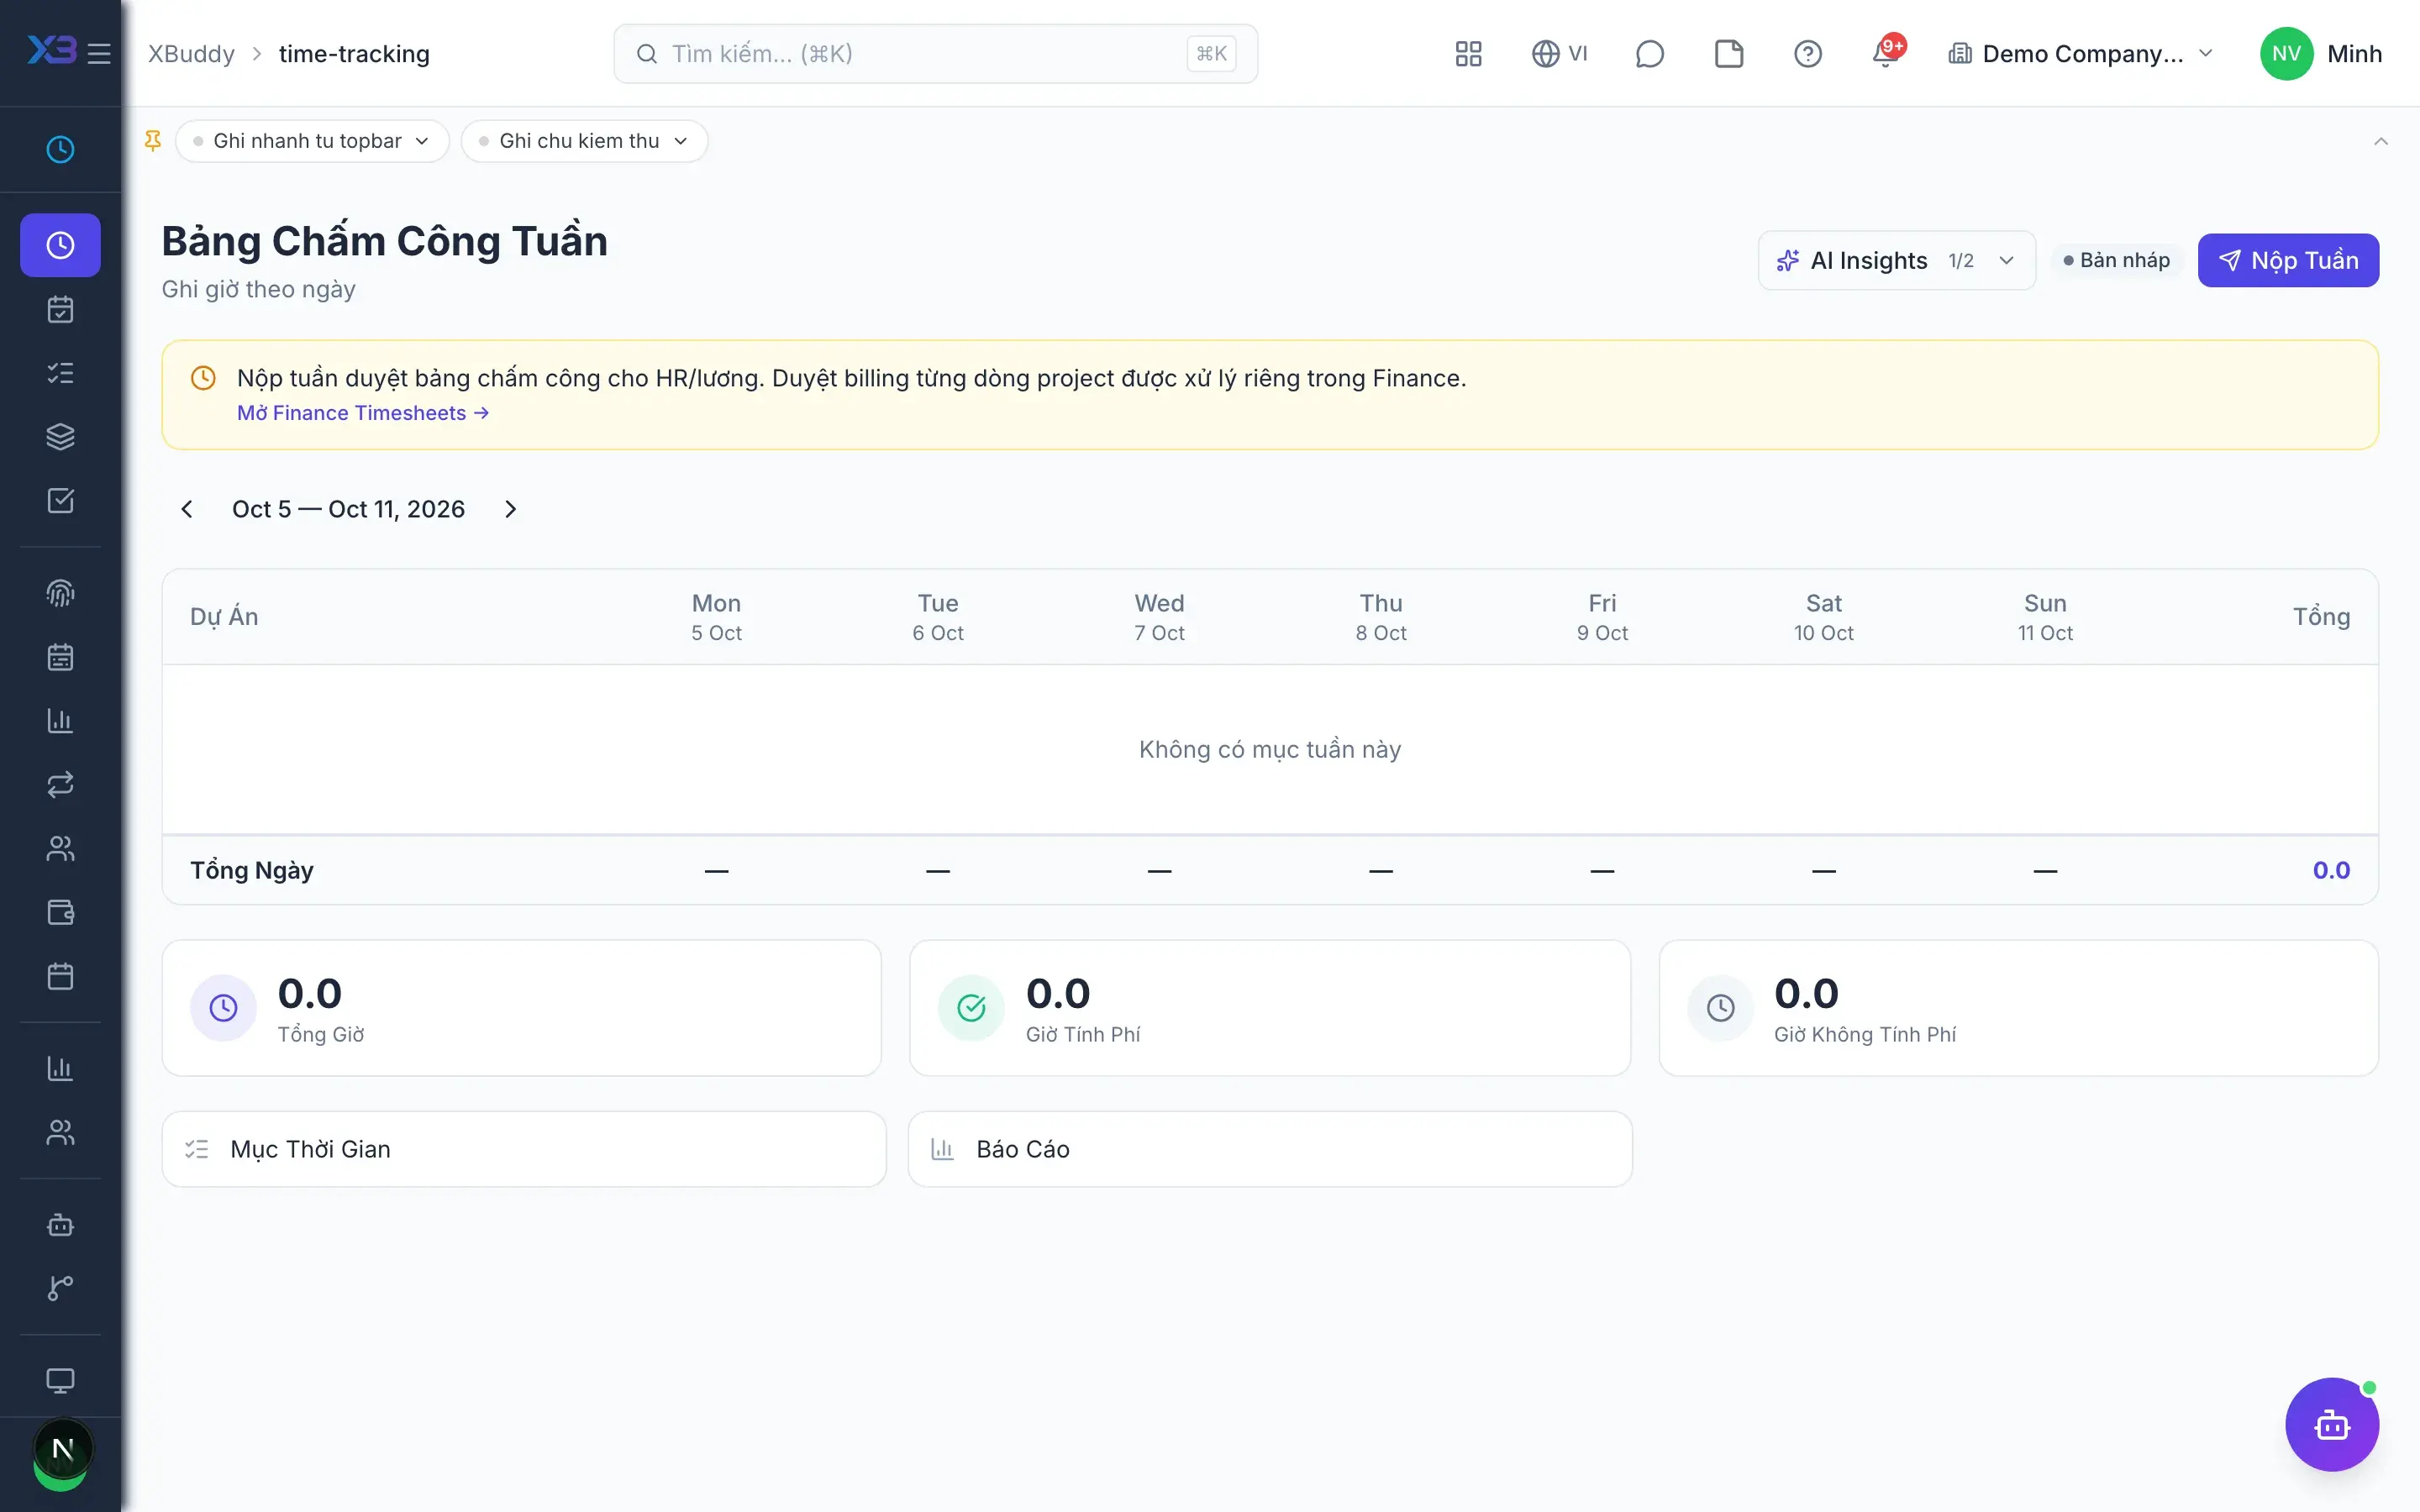Focus the Tìm kiếm search field
Viewport: 2420px width, 1512px height.
coord(935,54)
